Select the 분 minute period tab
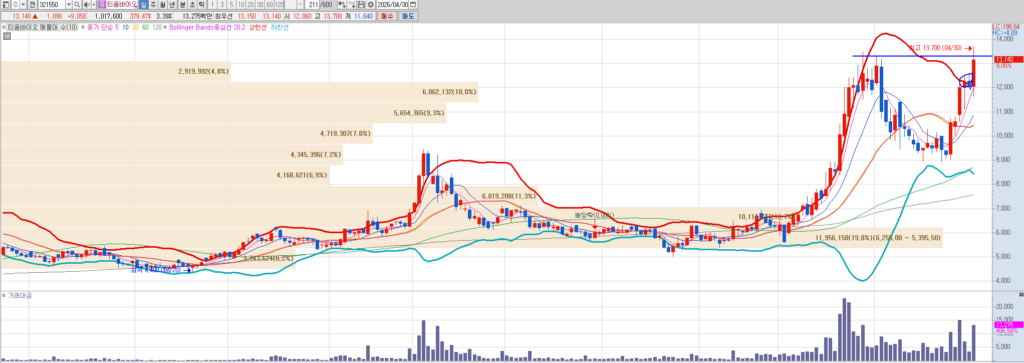The image size is (1024, 363). point(182,5)
